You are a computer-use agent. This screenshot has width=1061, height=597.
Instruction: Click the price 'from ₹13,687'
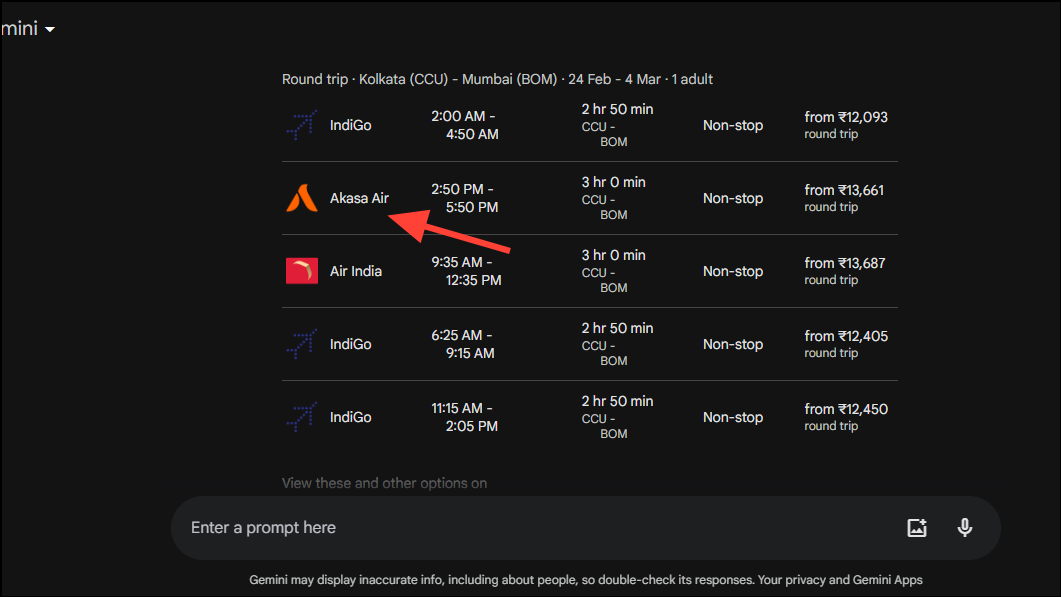point(845,263)
